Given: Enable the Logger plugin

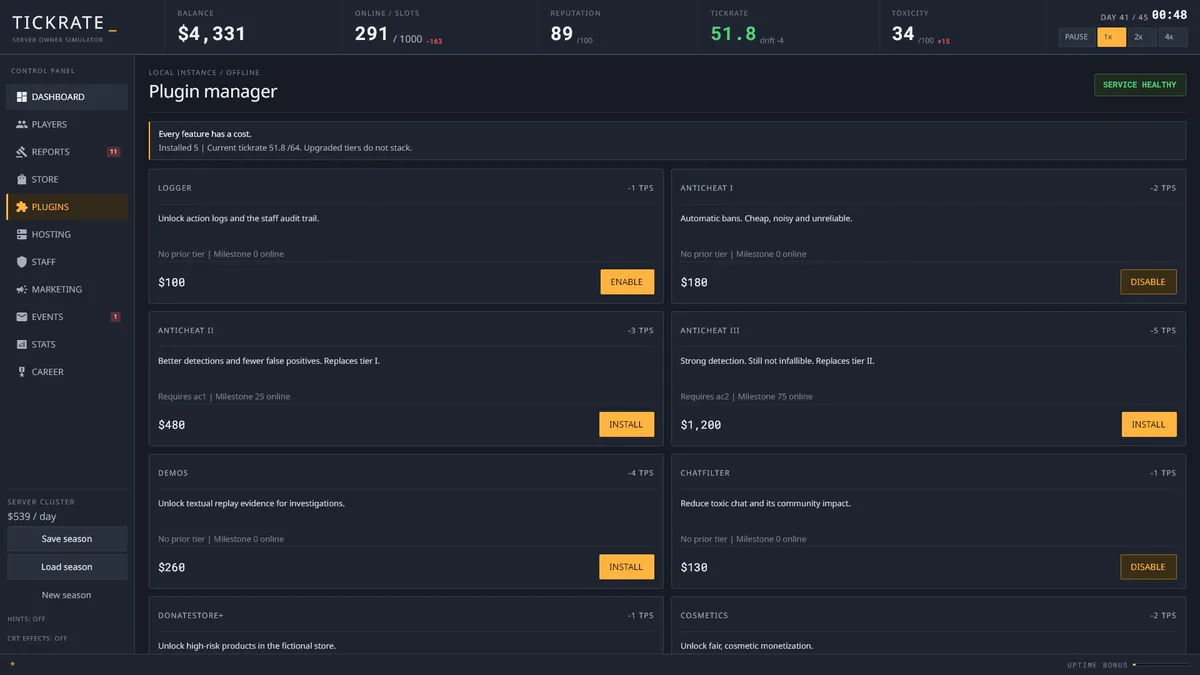Looking at the screenshot, I should coord(627,282).
